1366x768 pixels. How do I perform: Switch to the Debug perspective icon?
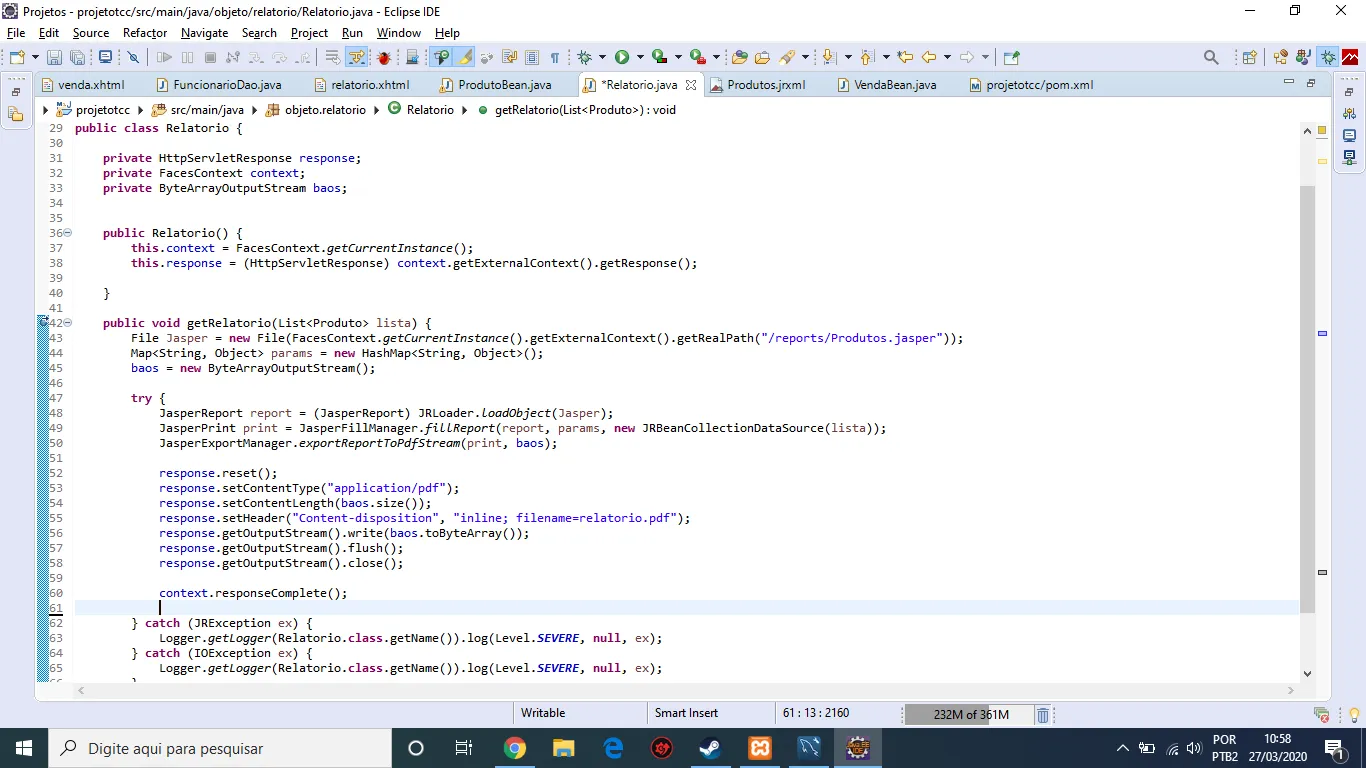(x=1328, y=58)
